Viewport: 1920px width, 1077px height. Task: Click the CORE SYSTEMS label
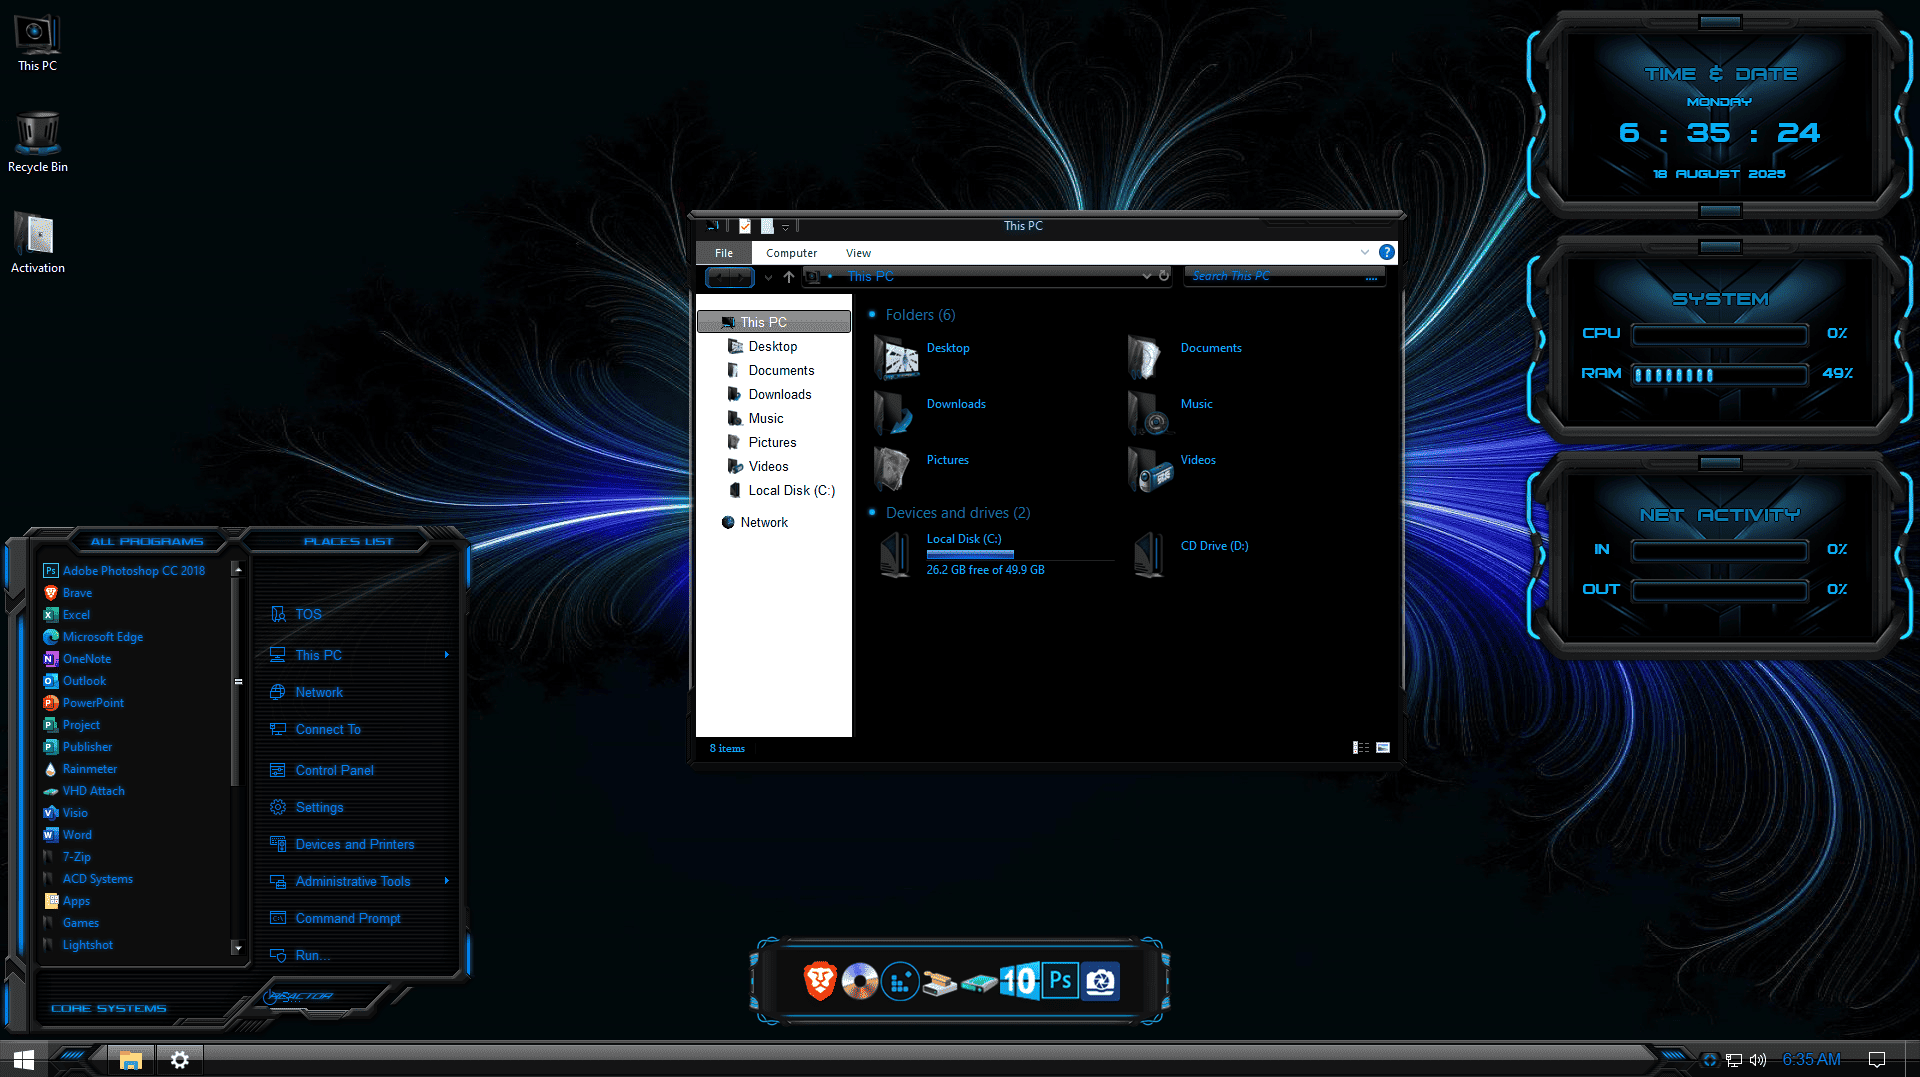click(x=109, y=1008)
